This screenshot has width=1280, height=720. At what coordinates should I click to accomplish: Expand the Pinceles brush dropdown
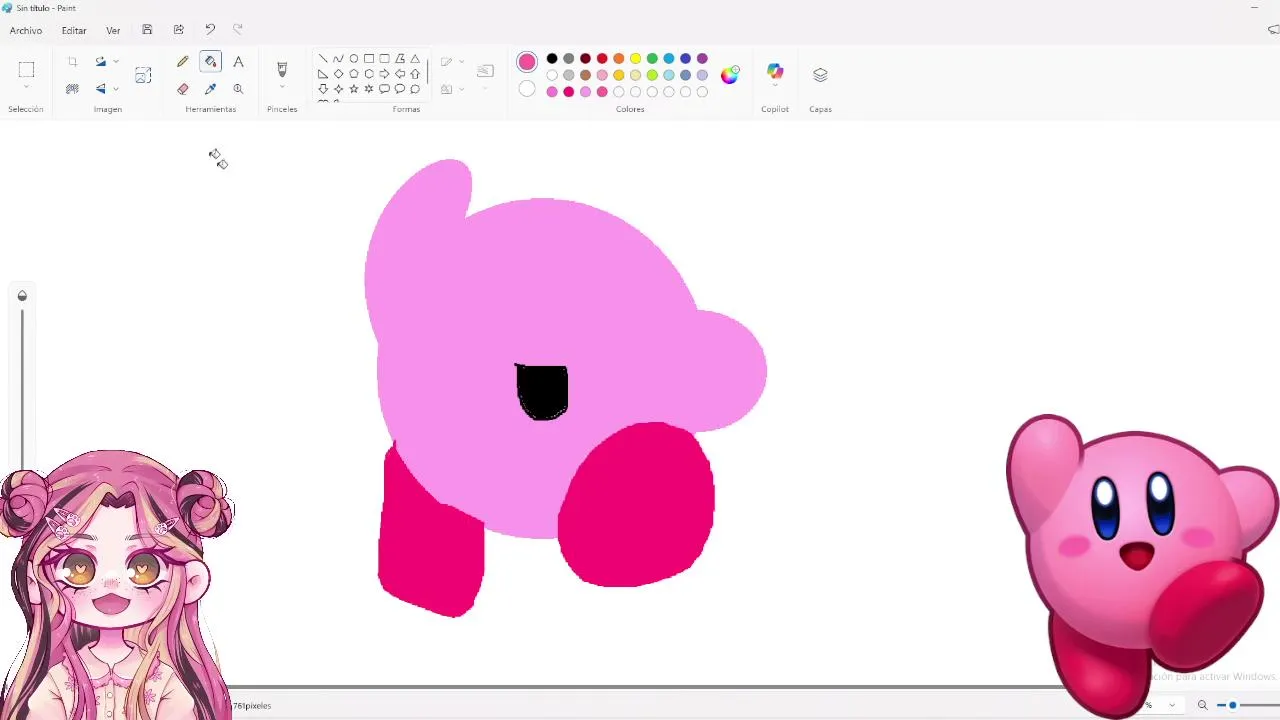(282, 87)
